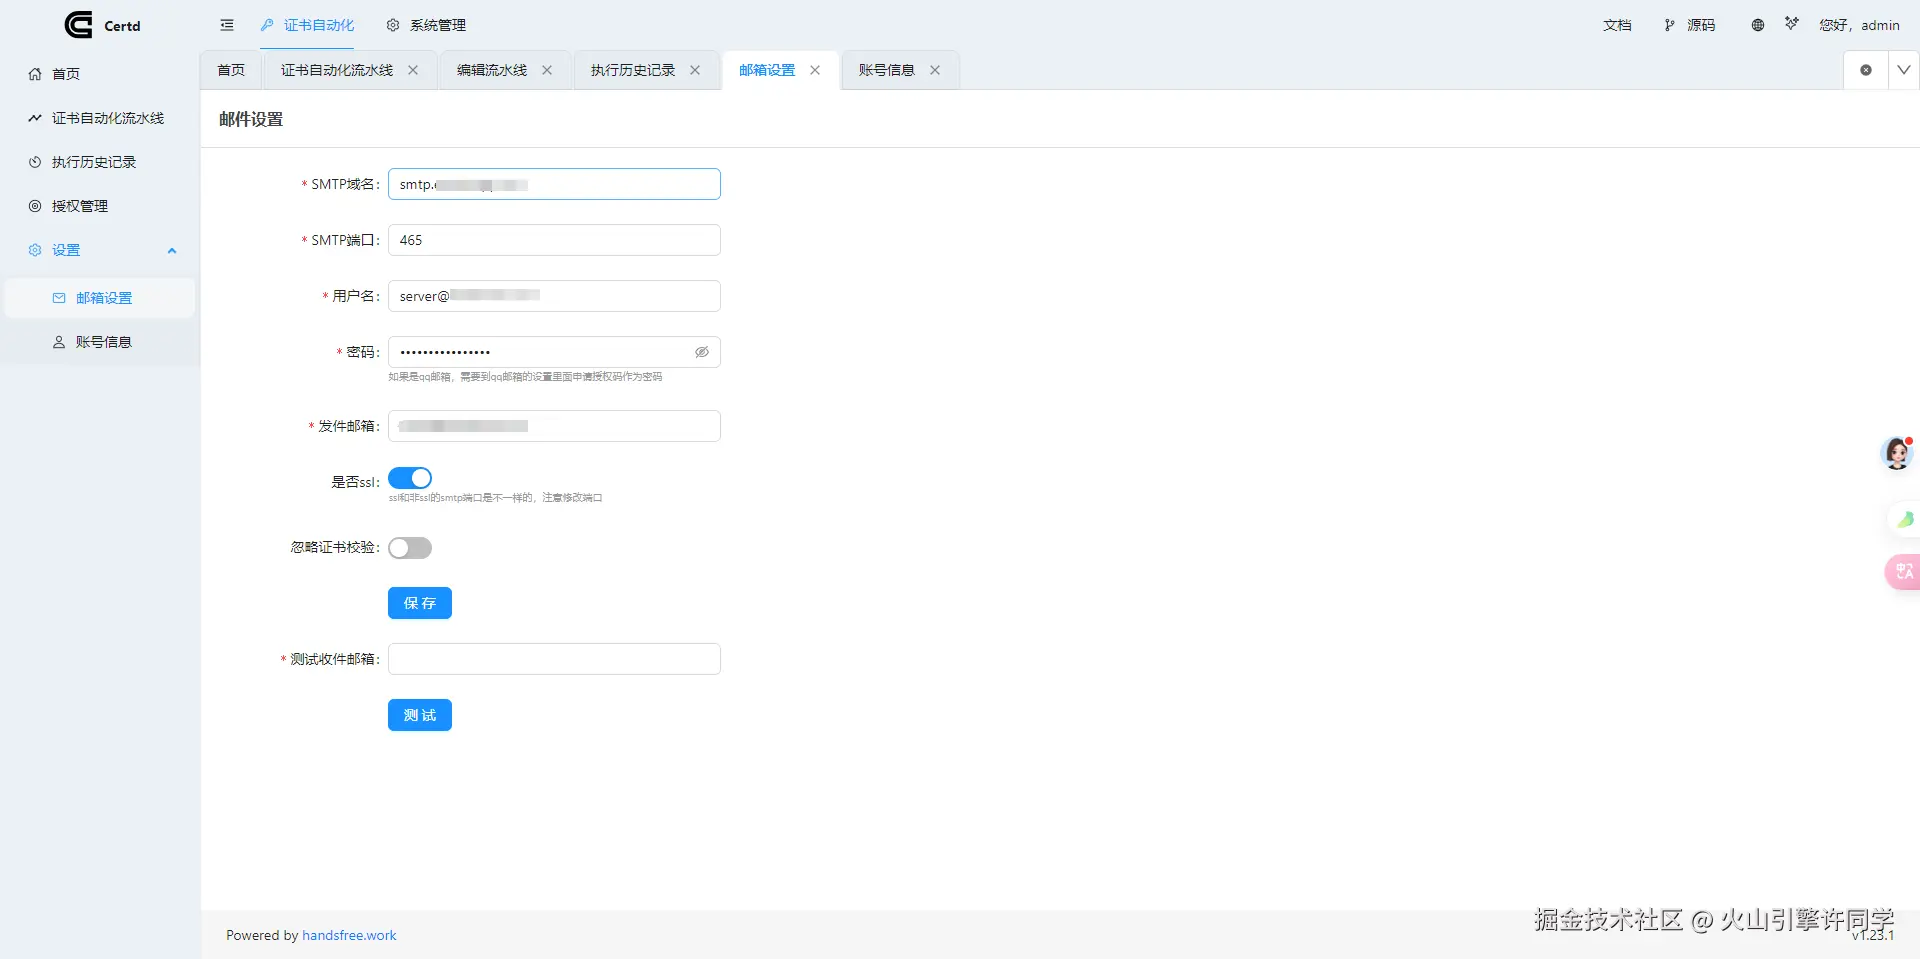The height and width of the screenshot is (959, 1920).
Task: Focus the SMTP端口 input field
Action: click(x=554, y=240)
